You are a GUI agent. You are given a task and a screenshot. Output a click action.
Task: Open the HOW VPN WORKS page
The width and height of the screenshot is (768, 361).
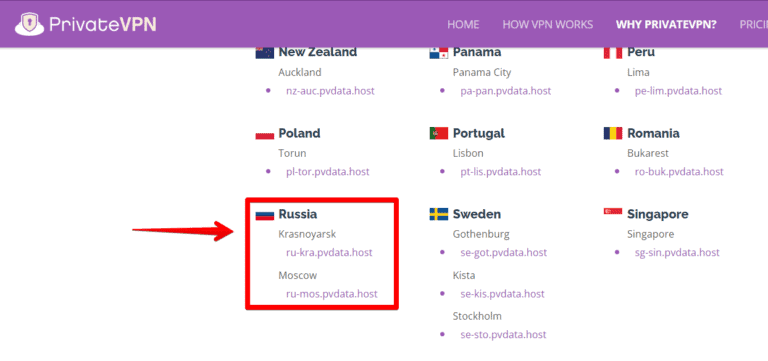[548, 24]
